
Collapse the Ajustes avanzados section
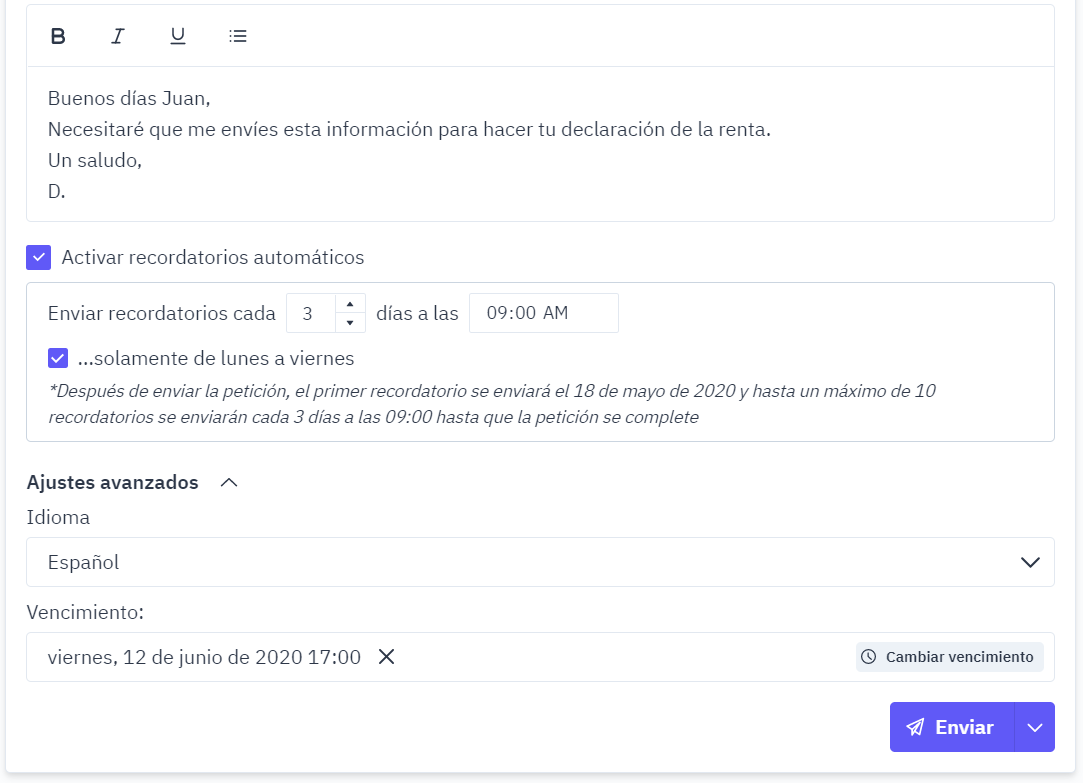229,482
